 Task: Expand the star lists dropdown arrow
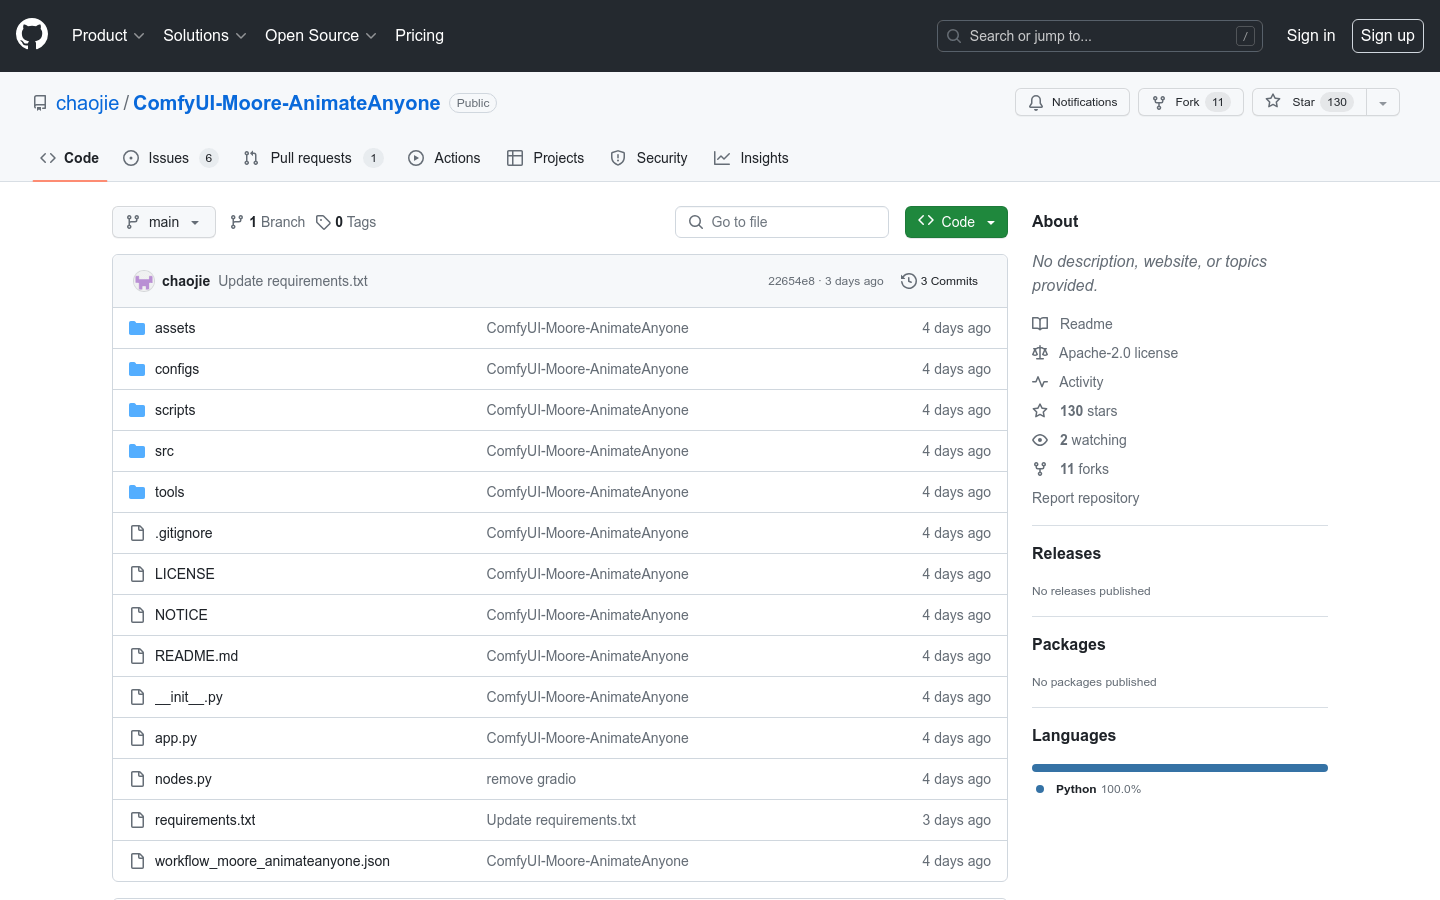(1382, 102)
